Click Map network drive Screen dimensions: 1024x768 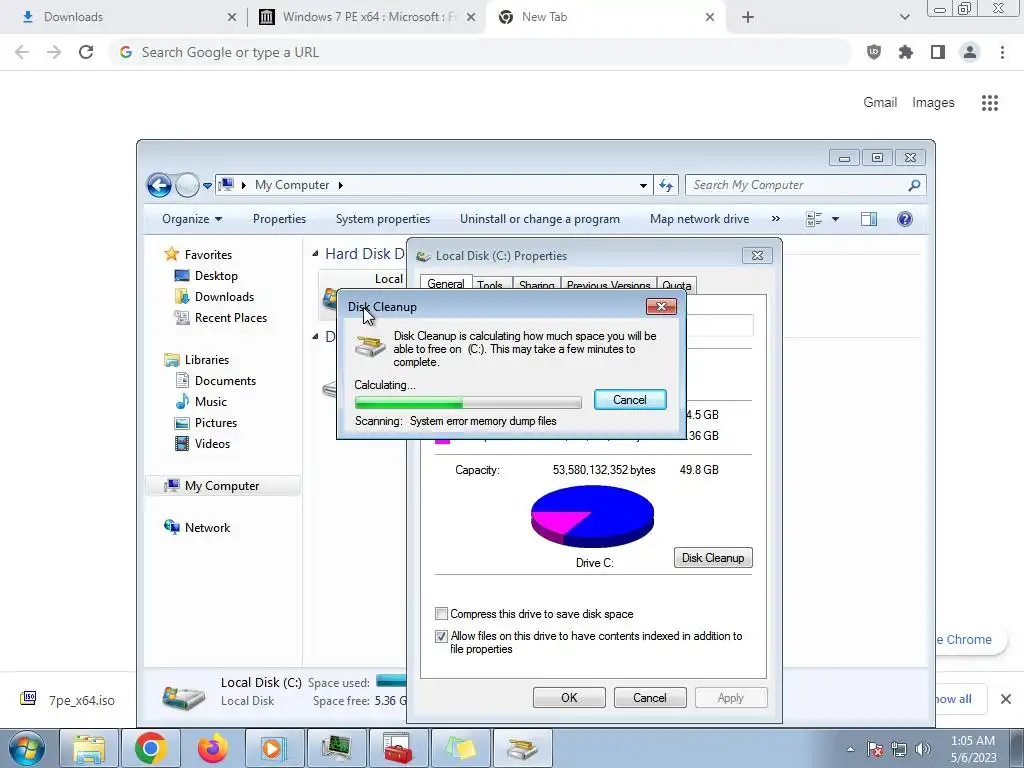[x=699, y=219]
